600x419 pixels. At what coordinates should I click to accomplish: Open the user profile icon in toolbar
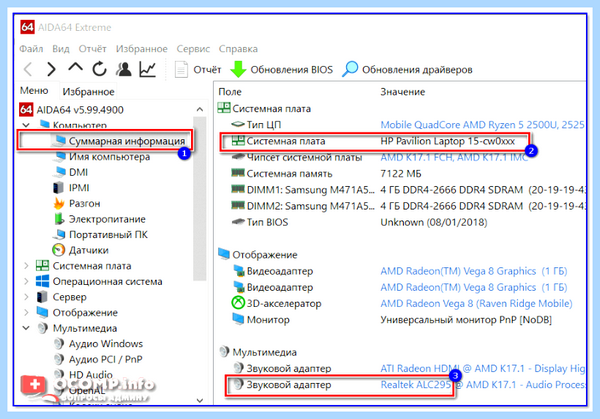(x=124, y=69)
